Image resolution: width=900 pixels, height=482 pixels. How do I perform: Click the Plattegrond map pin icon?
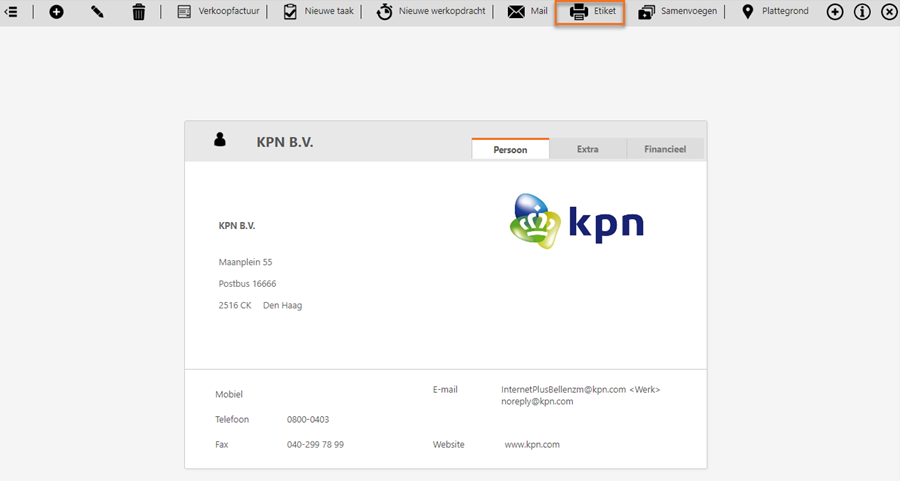click(747, 11)
